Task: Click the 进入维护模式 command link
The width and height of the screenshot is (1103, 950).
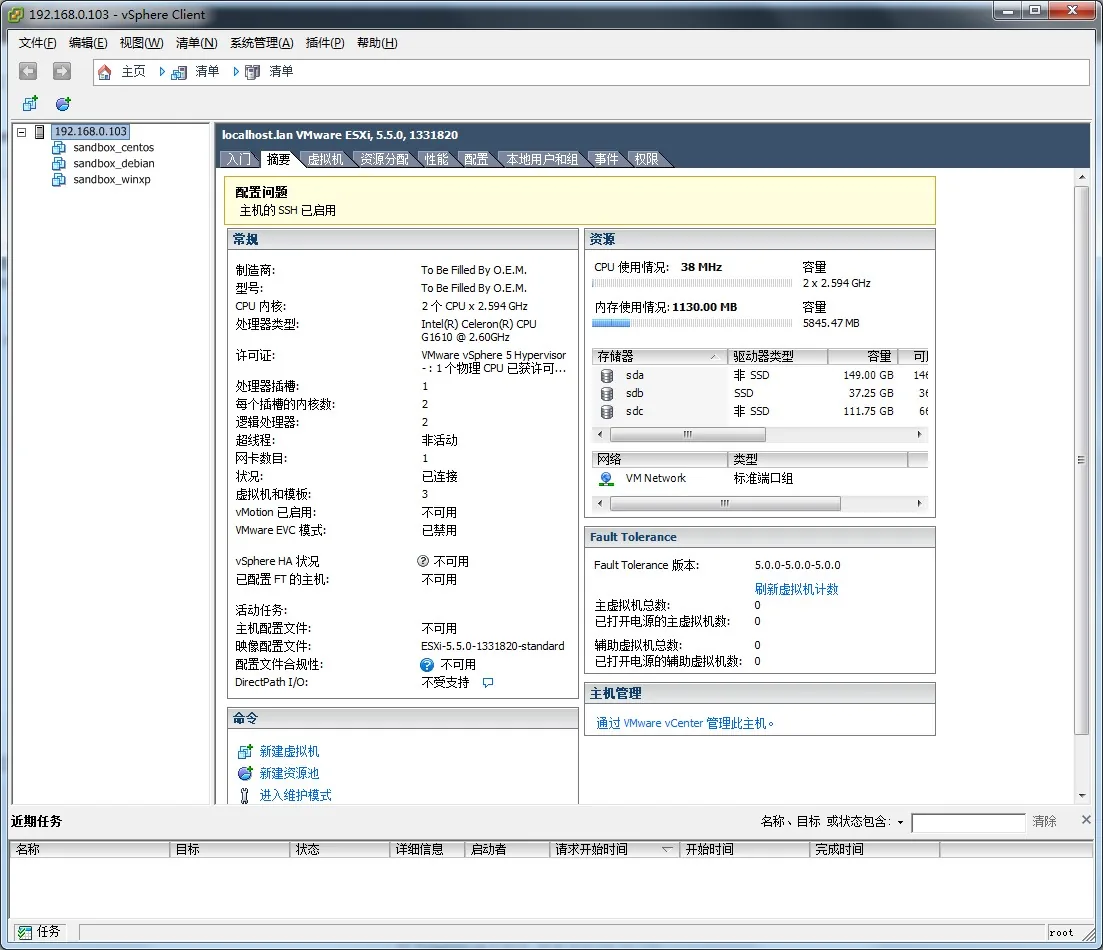Action: click(x=295, y=795)
